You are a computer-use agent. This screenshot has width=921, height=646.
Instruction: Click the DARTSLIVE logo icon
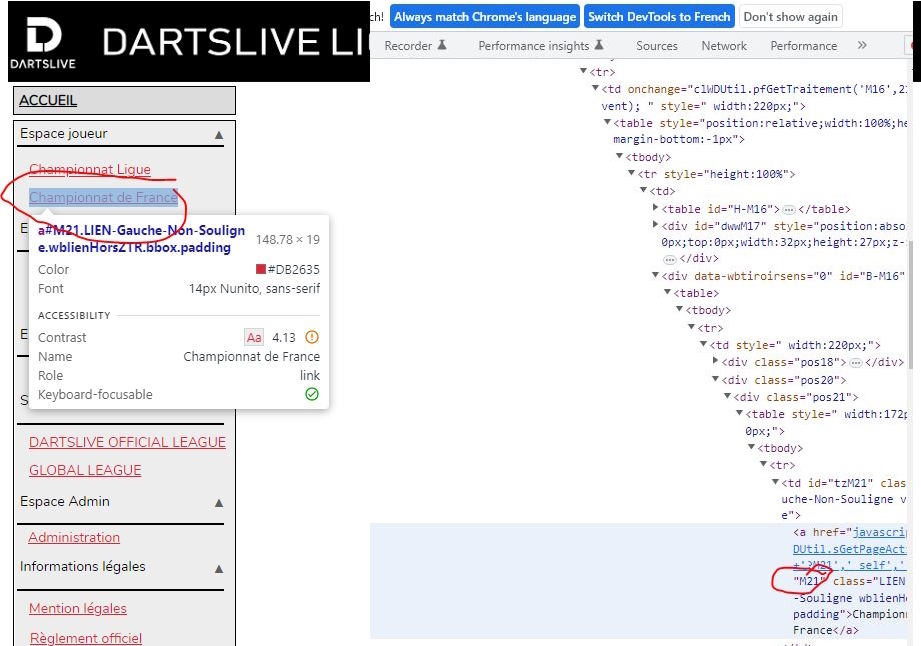[x=43, y=43]
